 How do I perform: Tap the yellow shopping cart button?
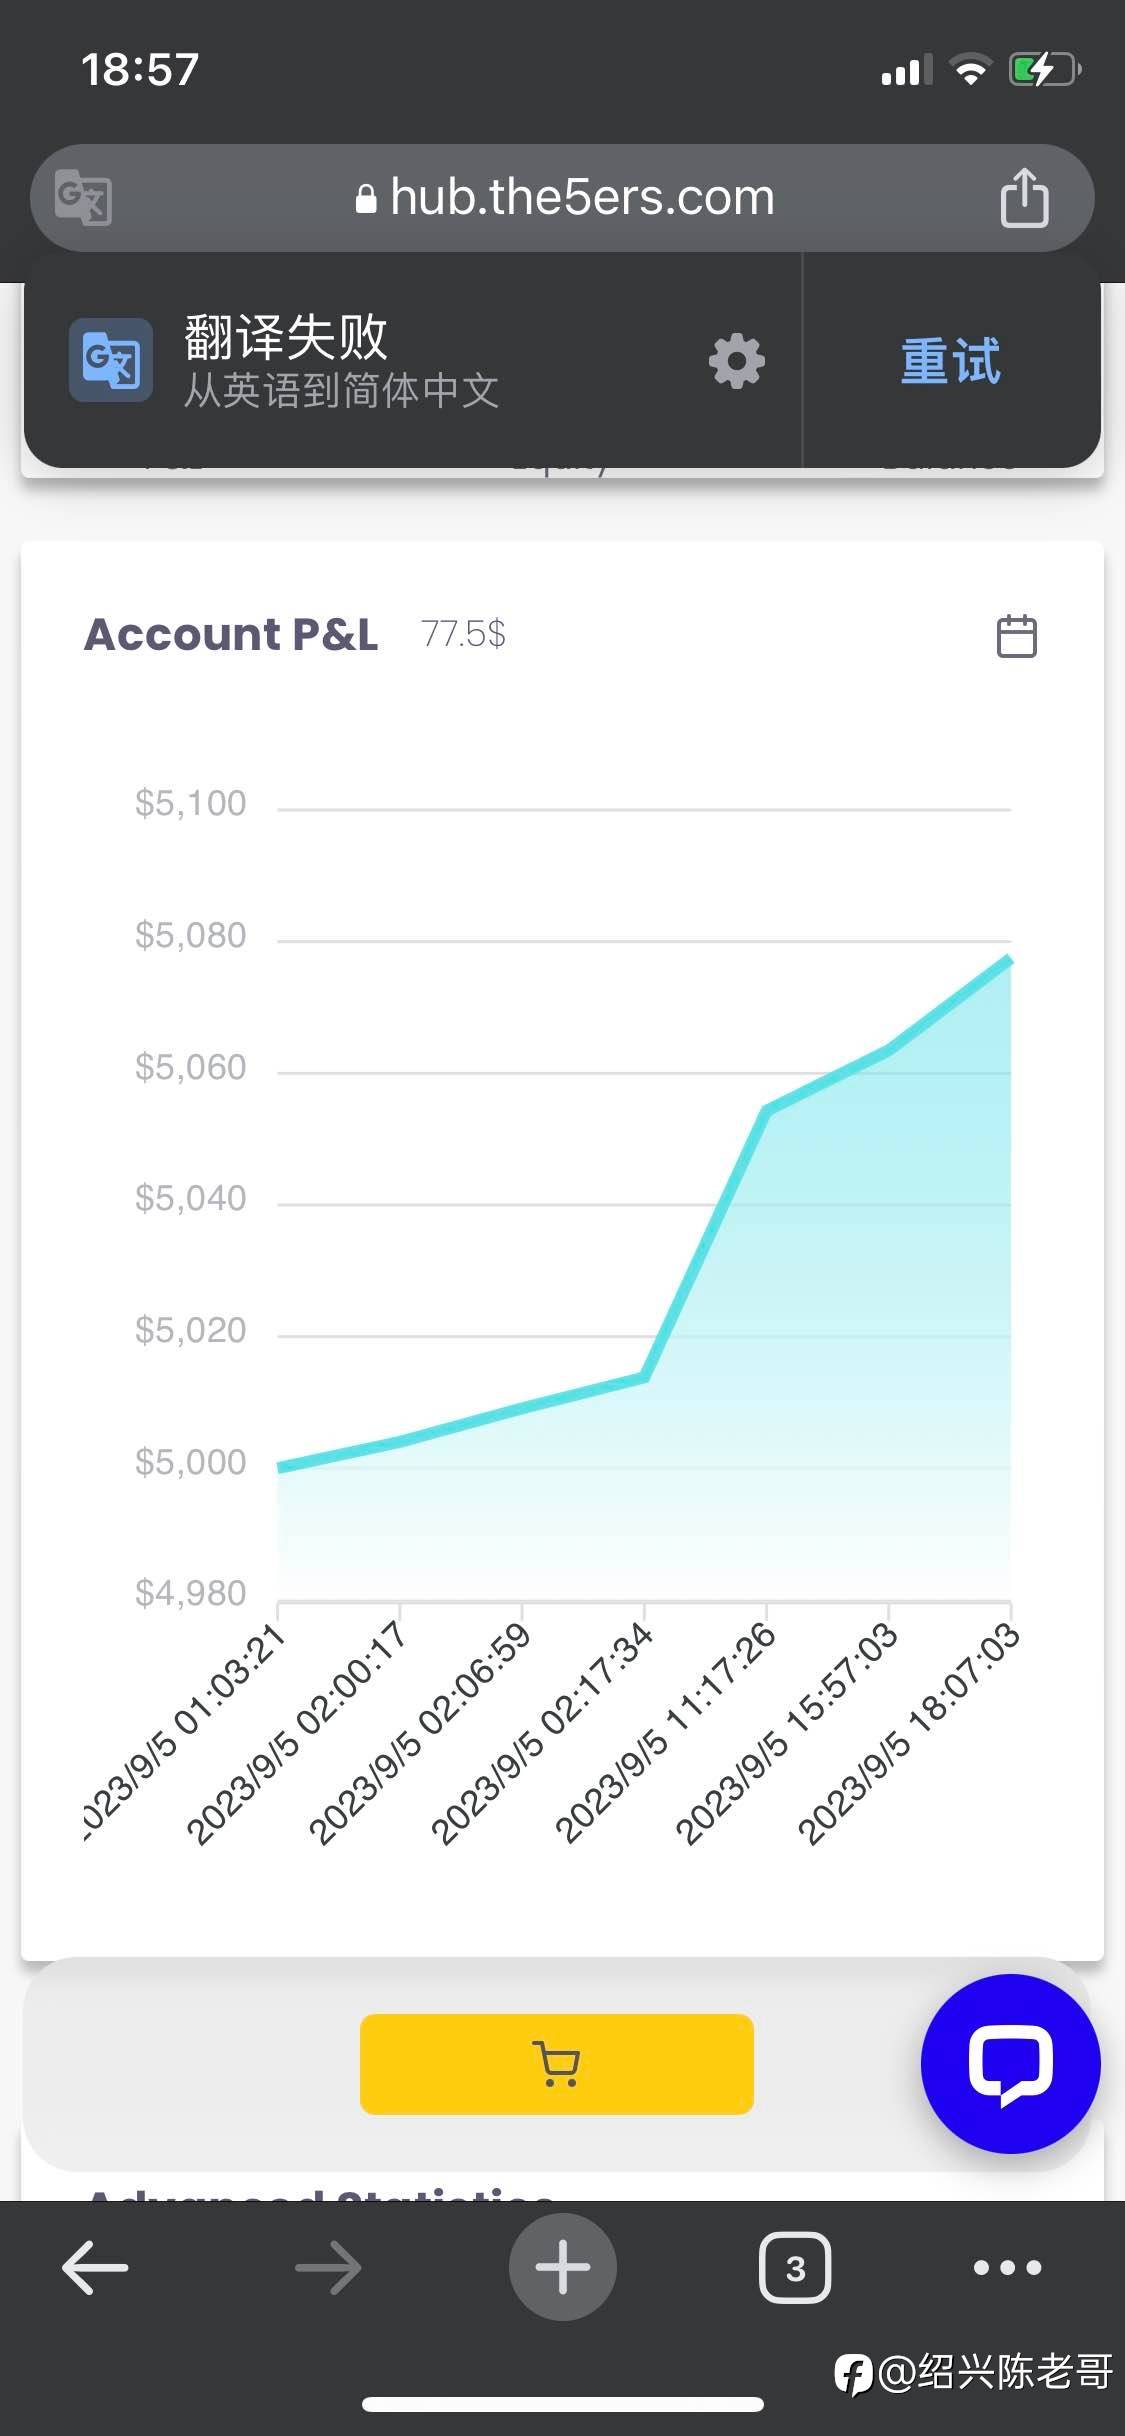[x=556, y=2064]
